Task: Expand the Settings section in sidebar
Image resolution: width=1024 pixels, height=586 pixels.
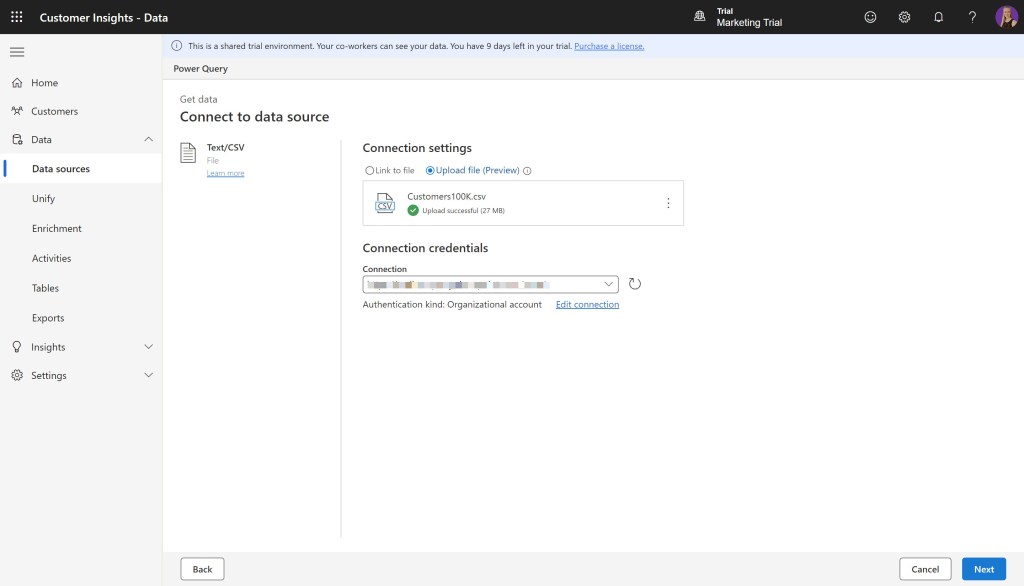Action: coord(149,376)
